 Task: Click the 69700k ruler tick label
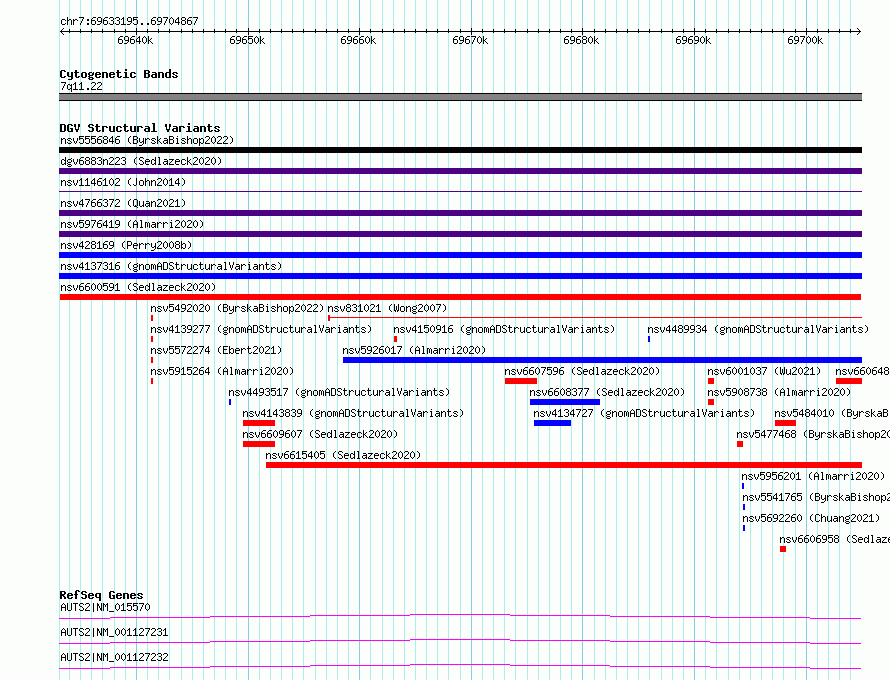(x=805, y=40)
